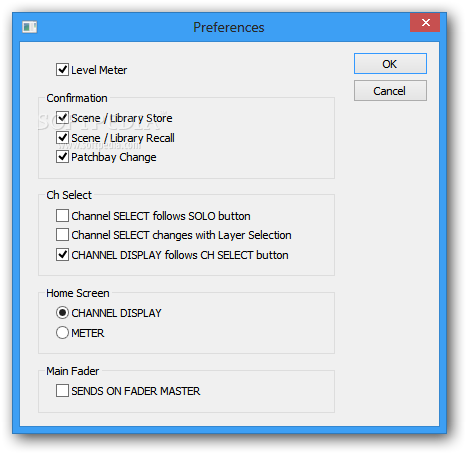Enable Channel SELECT changes with Layer Selection

coord(62,235)
